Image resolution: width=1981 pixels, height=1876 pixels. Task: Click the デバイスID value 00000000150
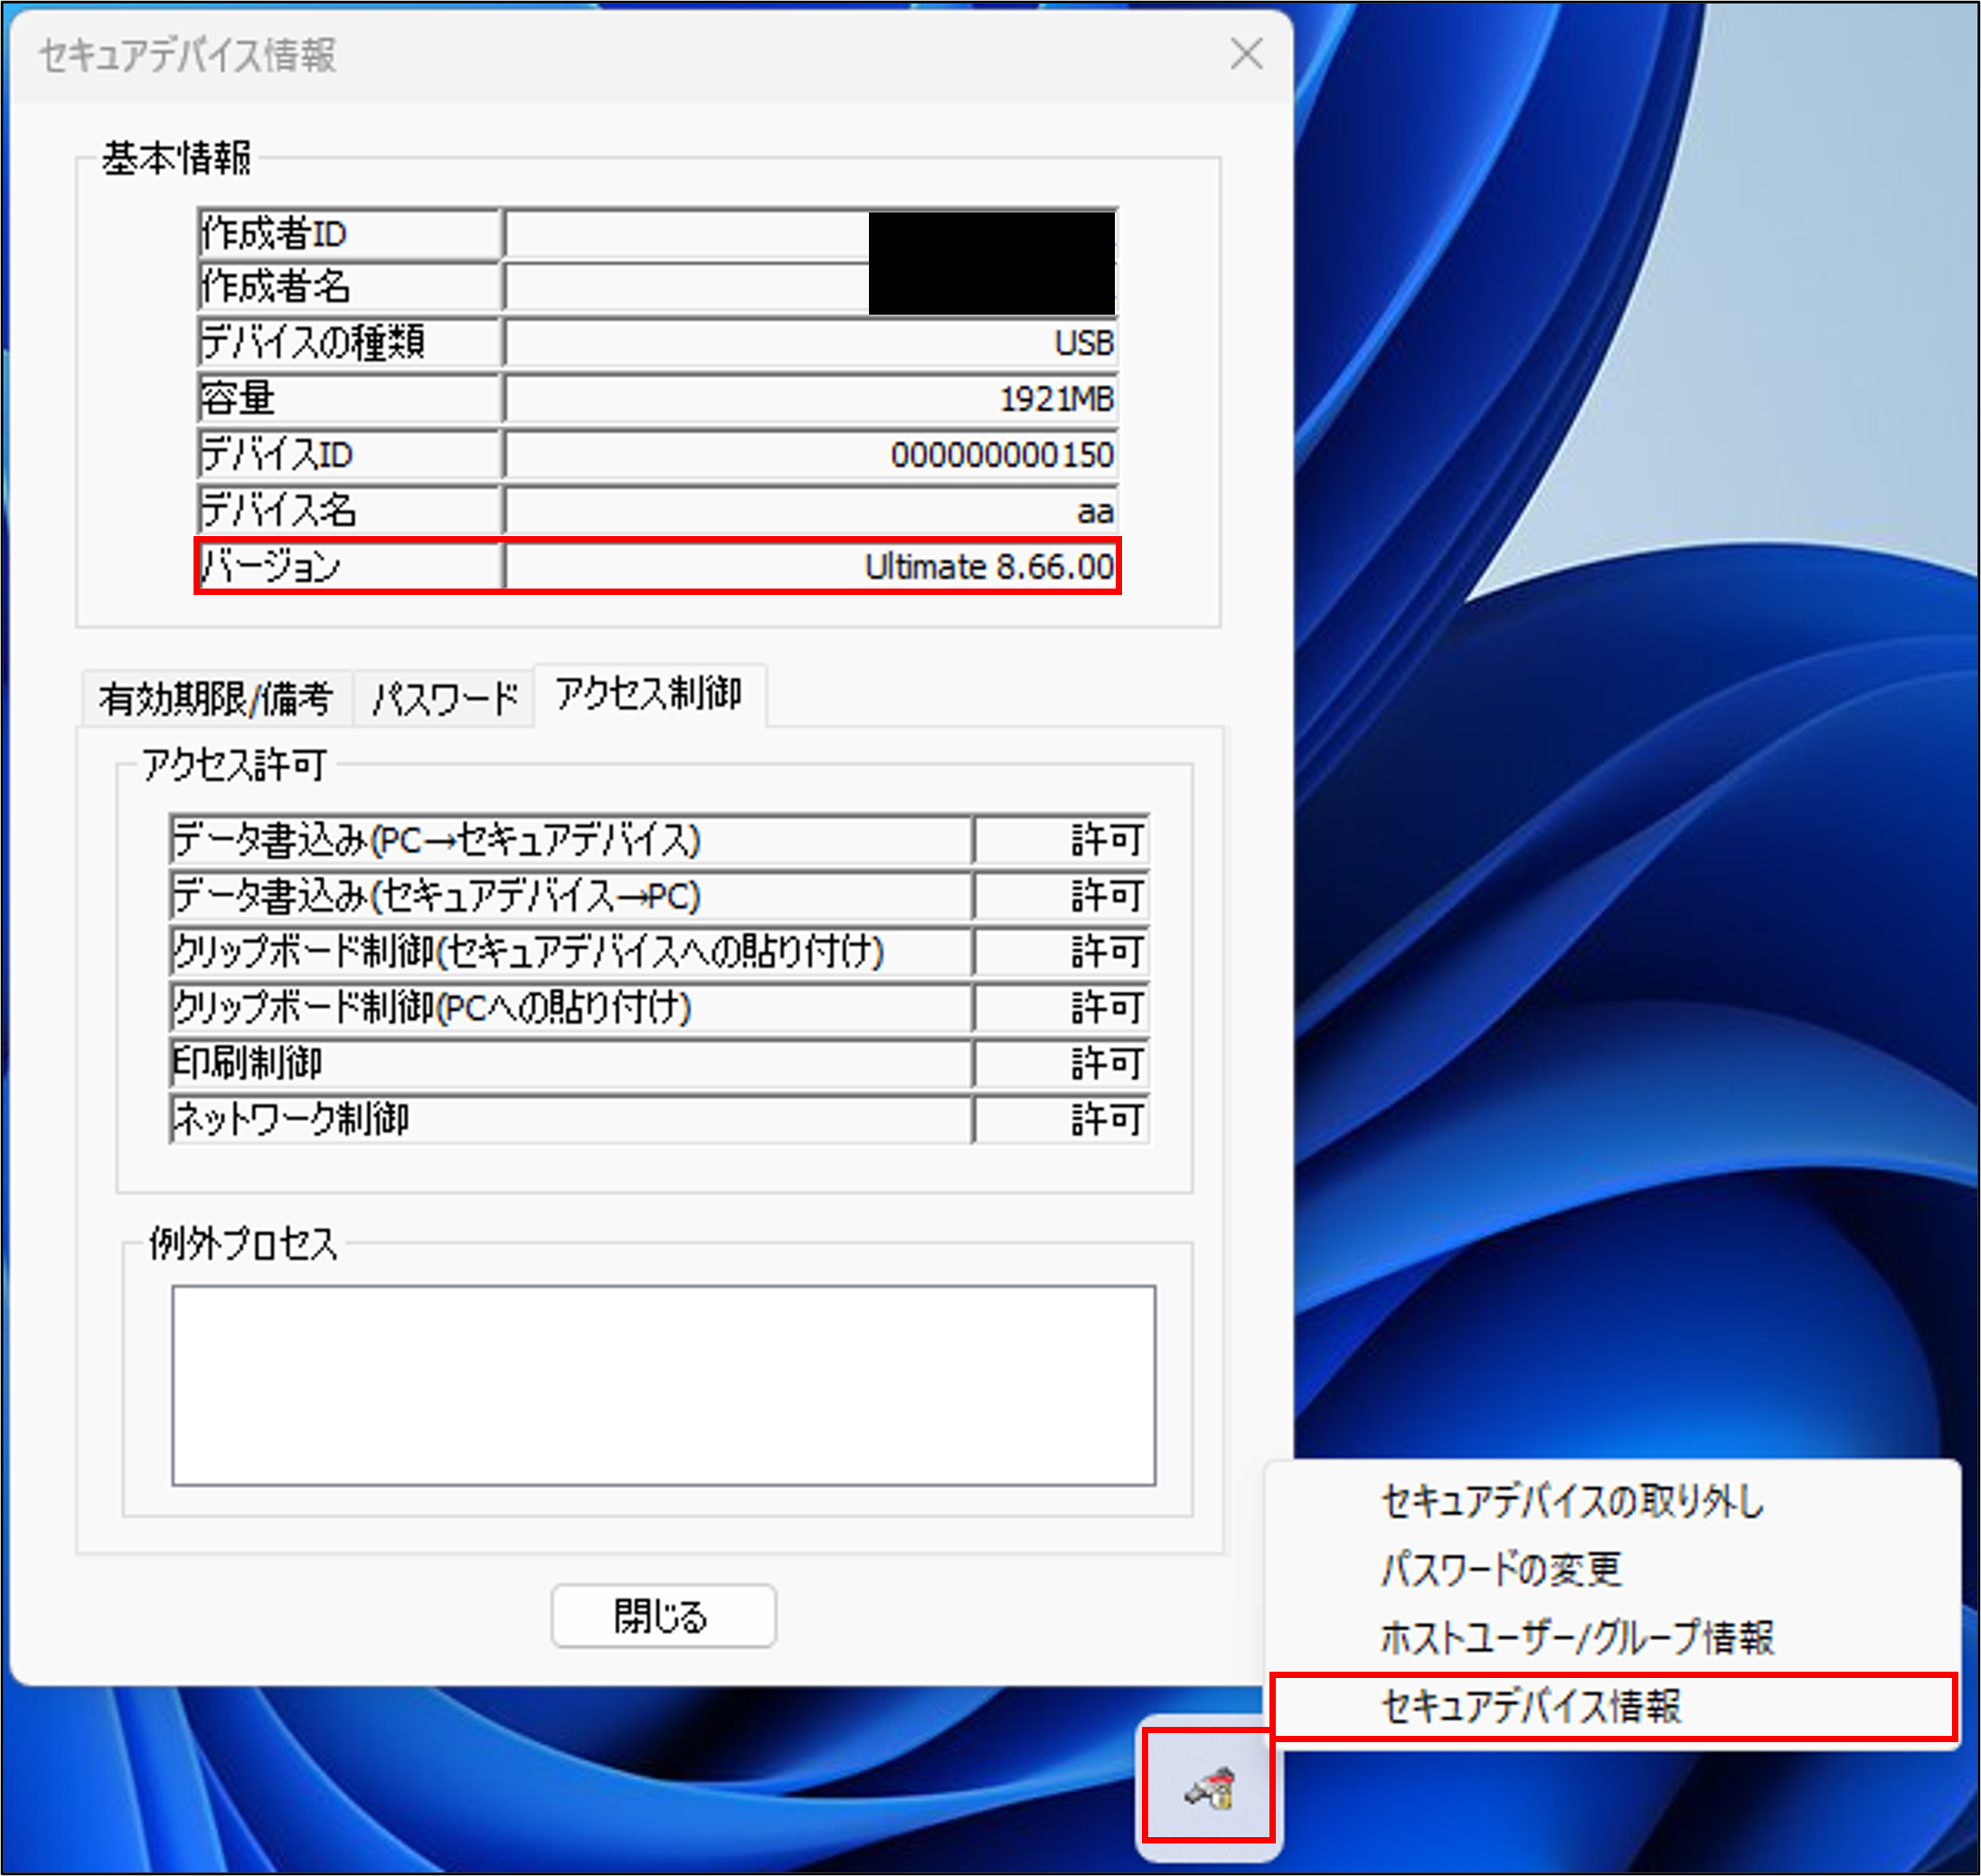810,455
